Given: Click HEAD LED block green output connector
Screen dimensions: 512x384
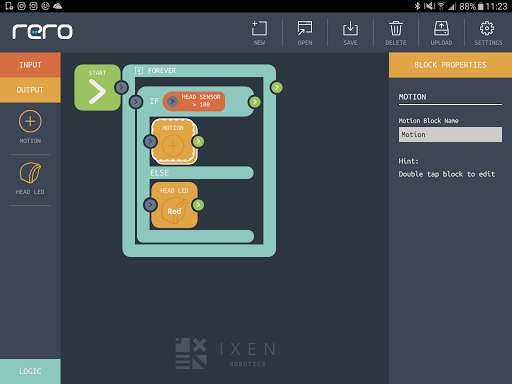Looking at the screenshot, I should coord(198,205).
